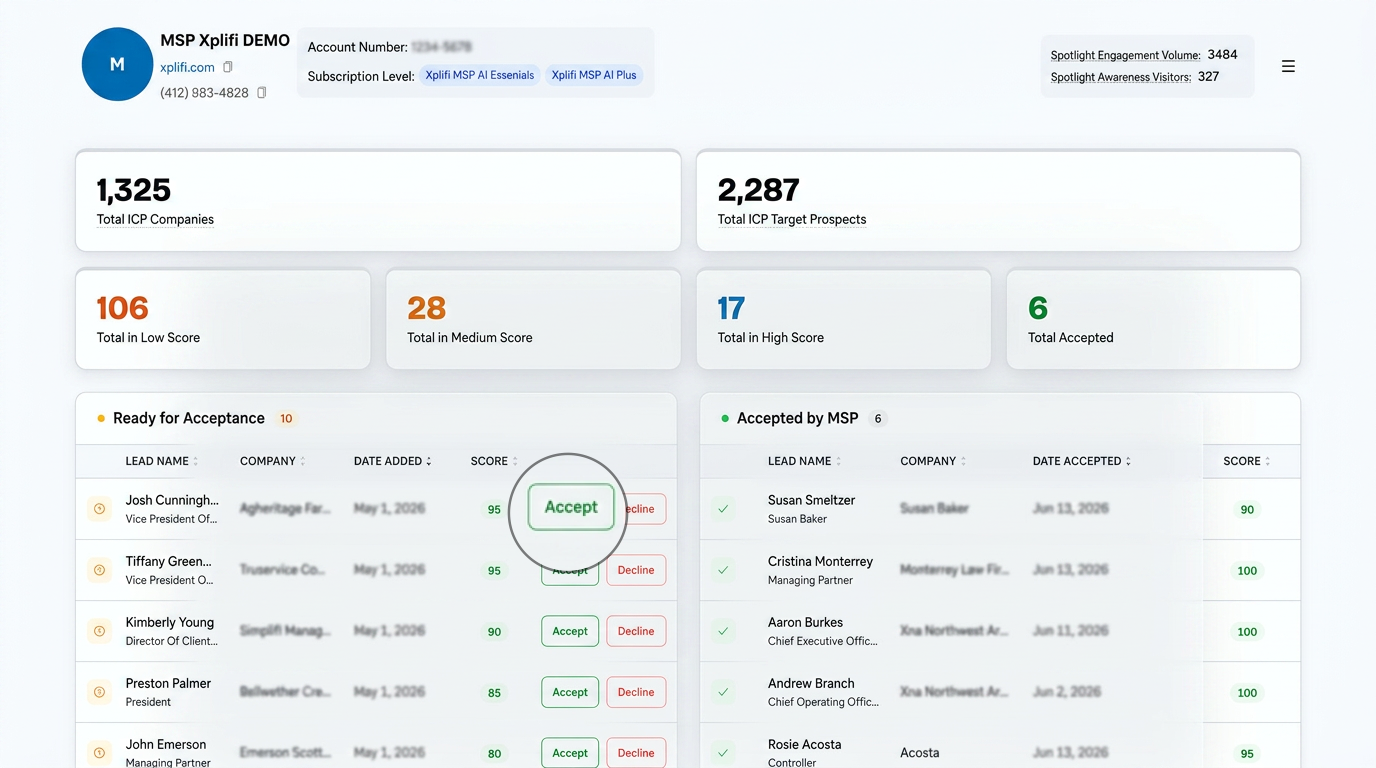Click the Xplifi MSP AI Essenials badge
The width and height of the screenshot is (1376, 768).
[x=480, y=75]
